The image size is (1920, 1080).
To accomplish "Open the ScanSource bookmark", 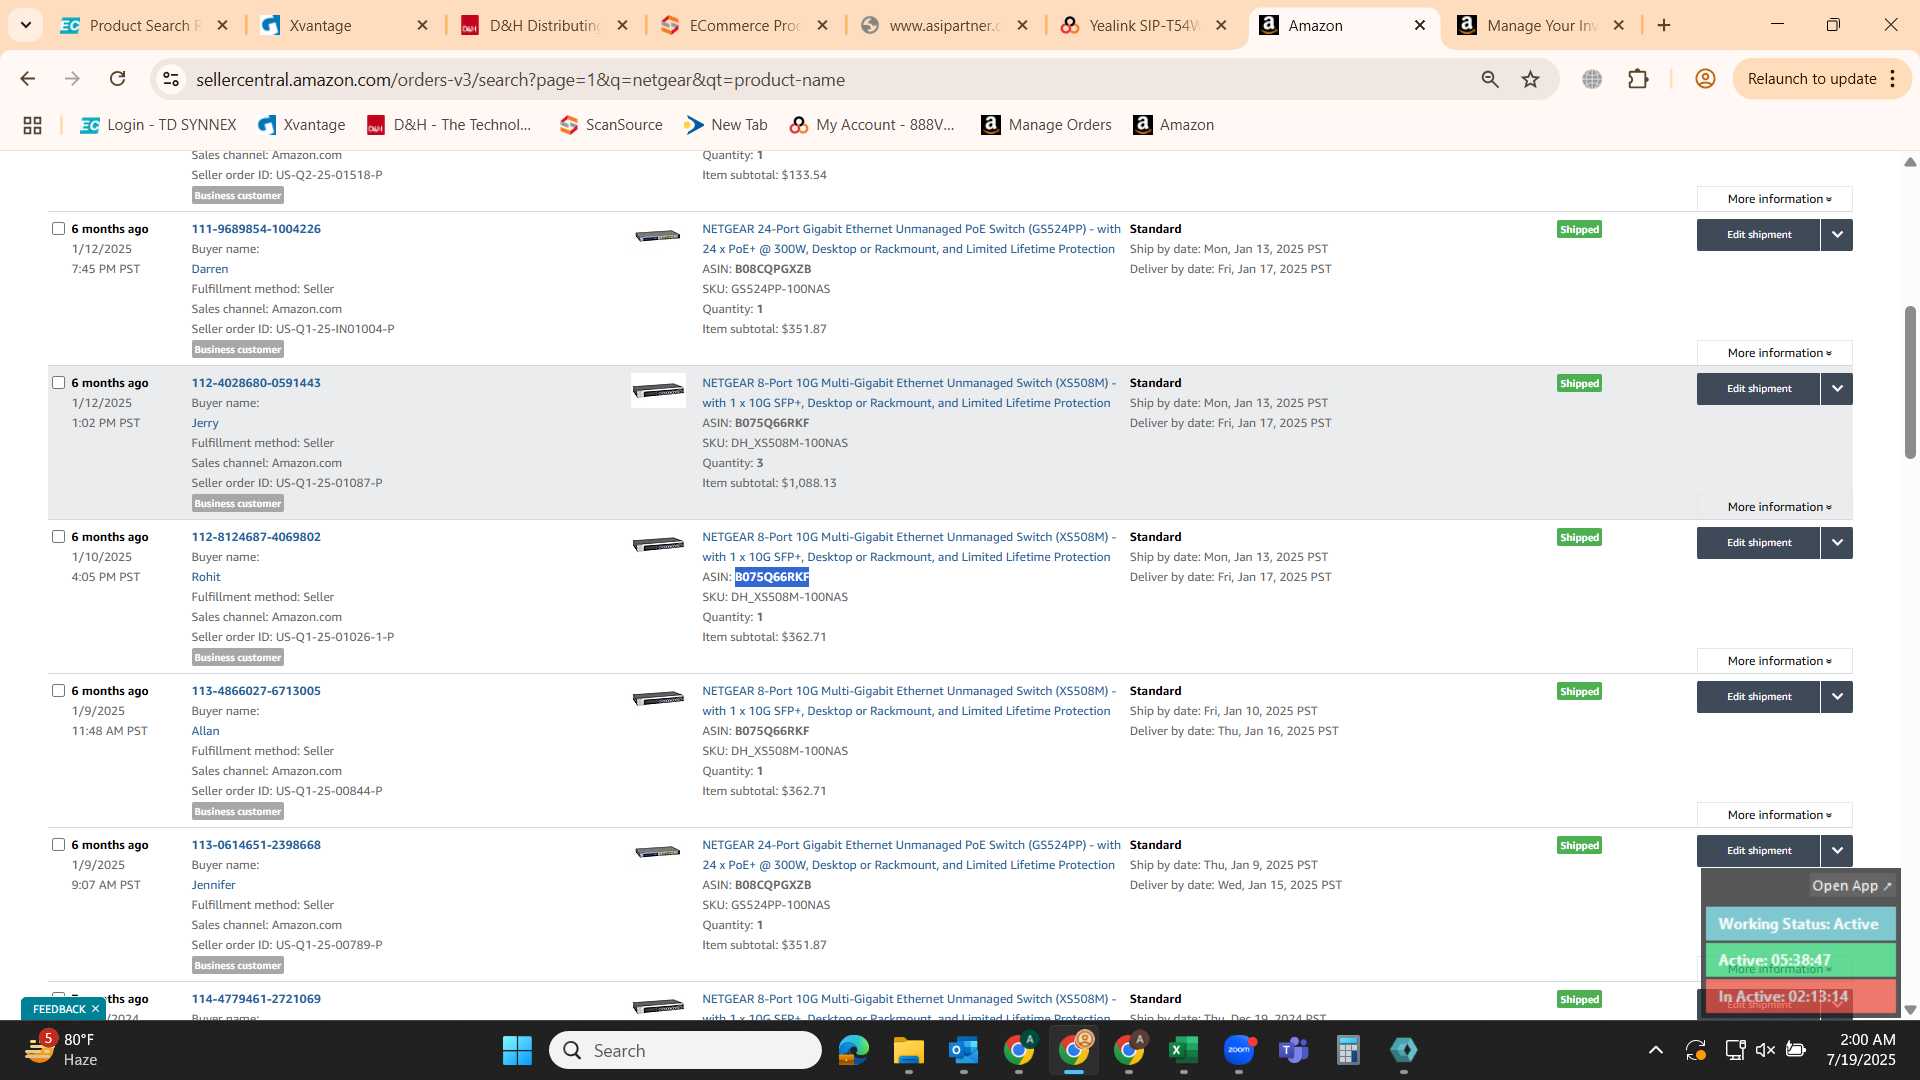I will pos(611,125).
